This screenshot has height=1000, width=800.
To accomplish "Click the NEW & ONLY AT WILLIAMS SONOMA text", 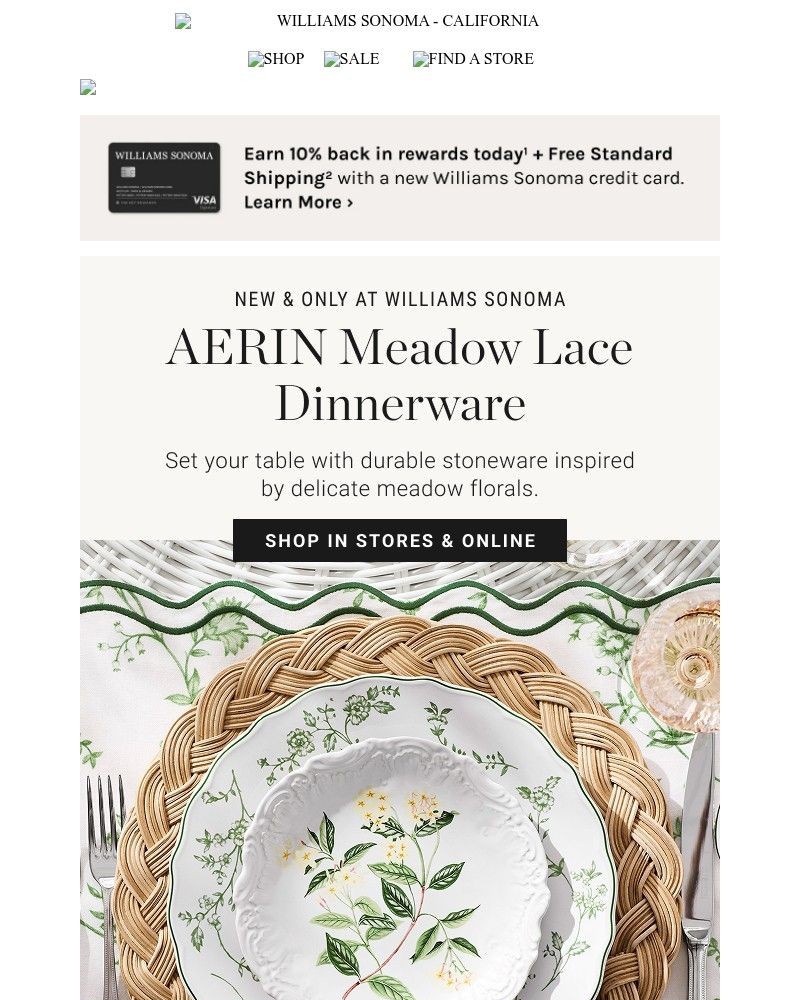I will tap(400, 299).
